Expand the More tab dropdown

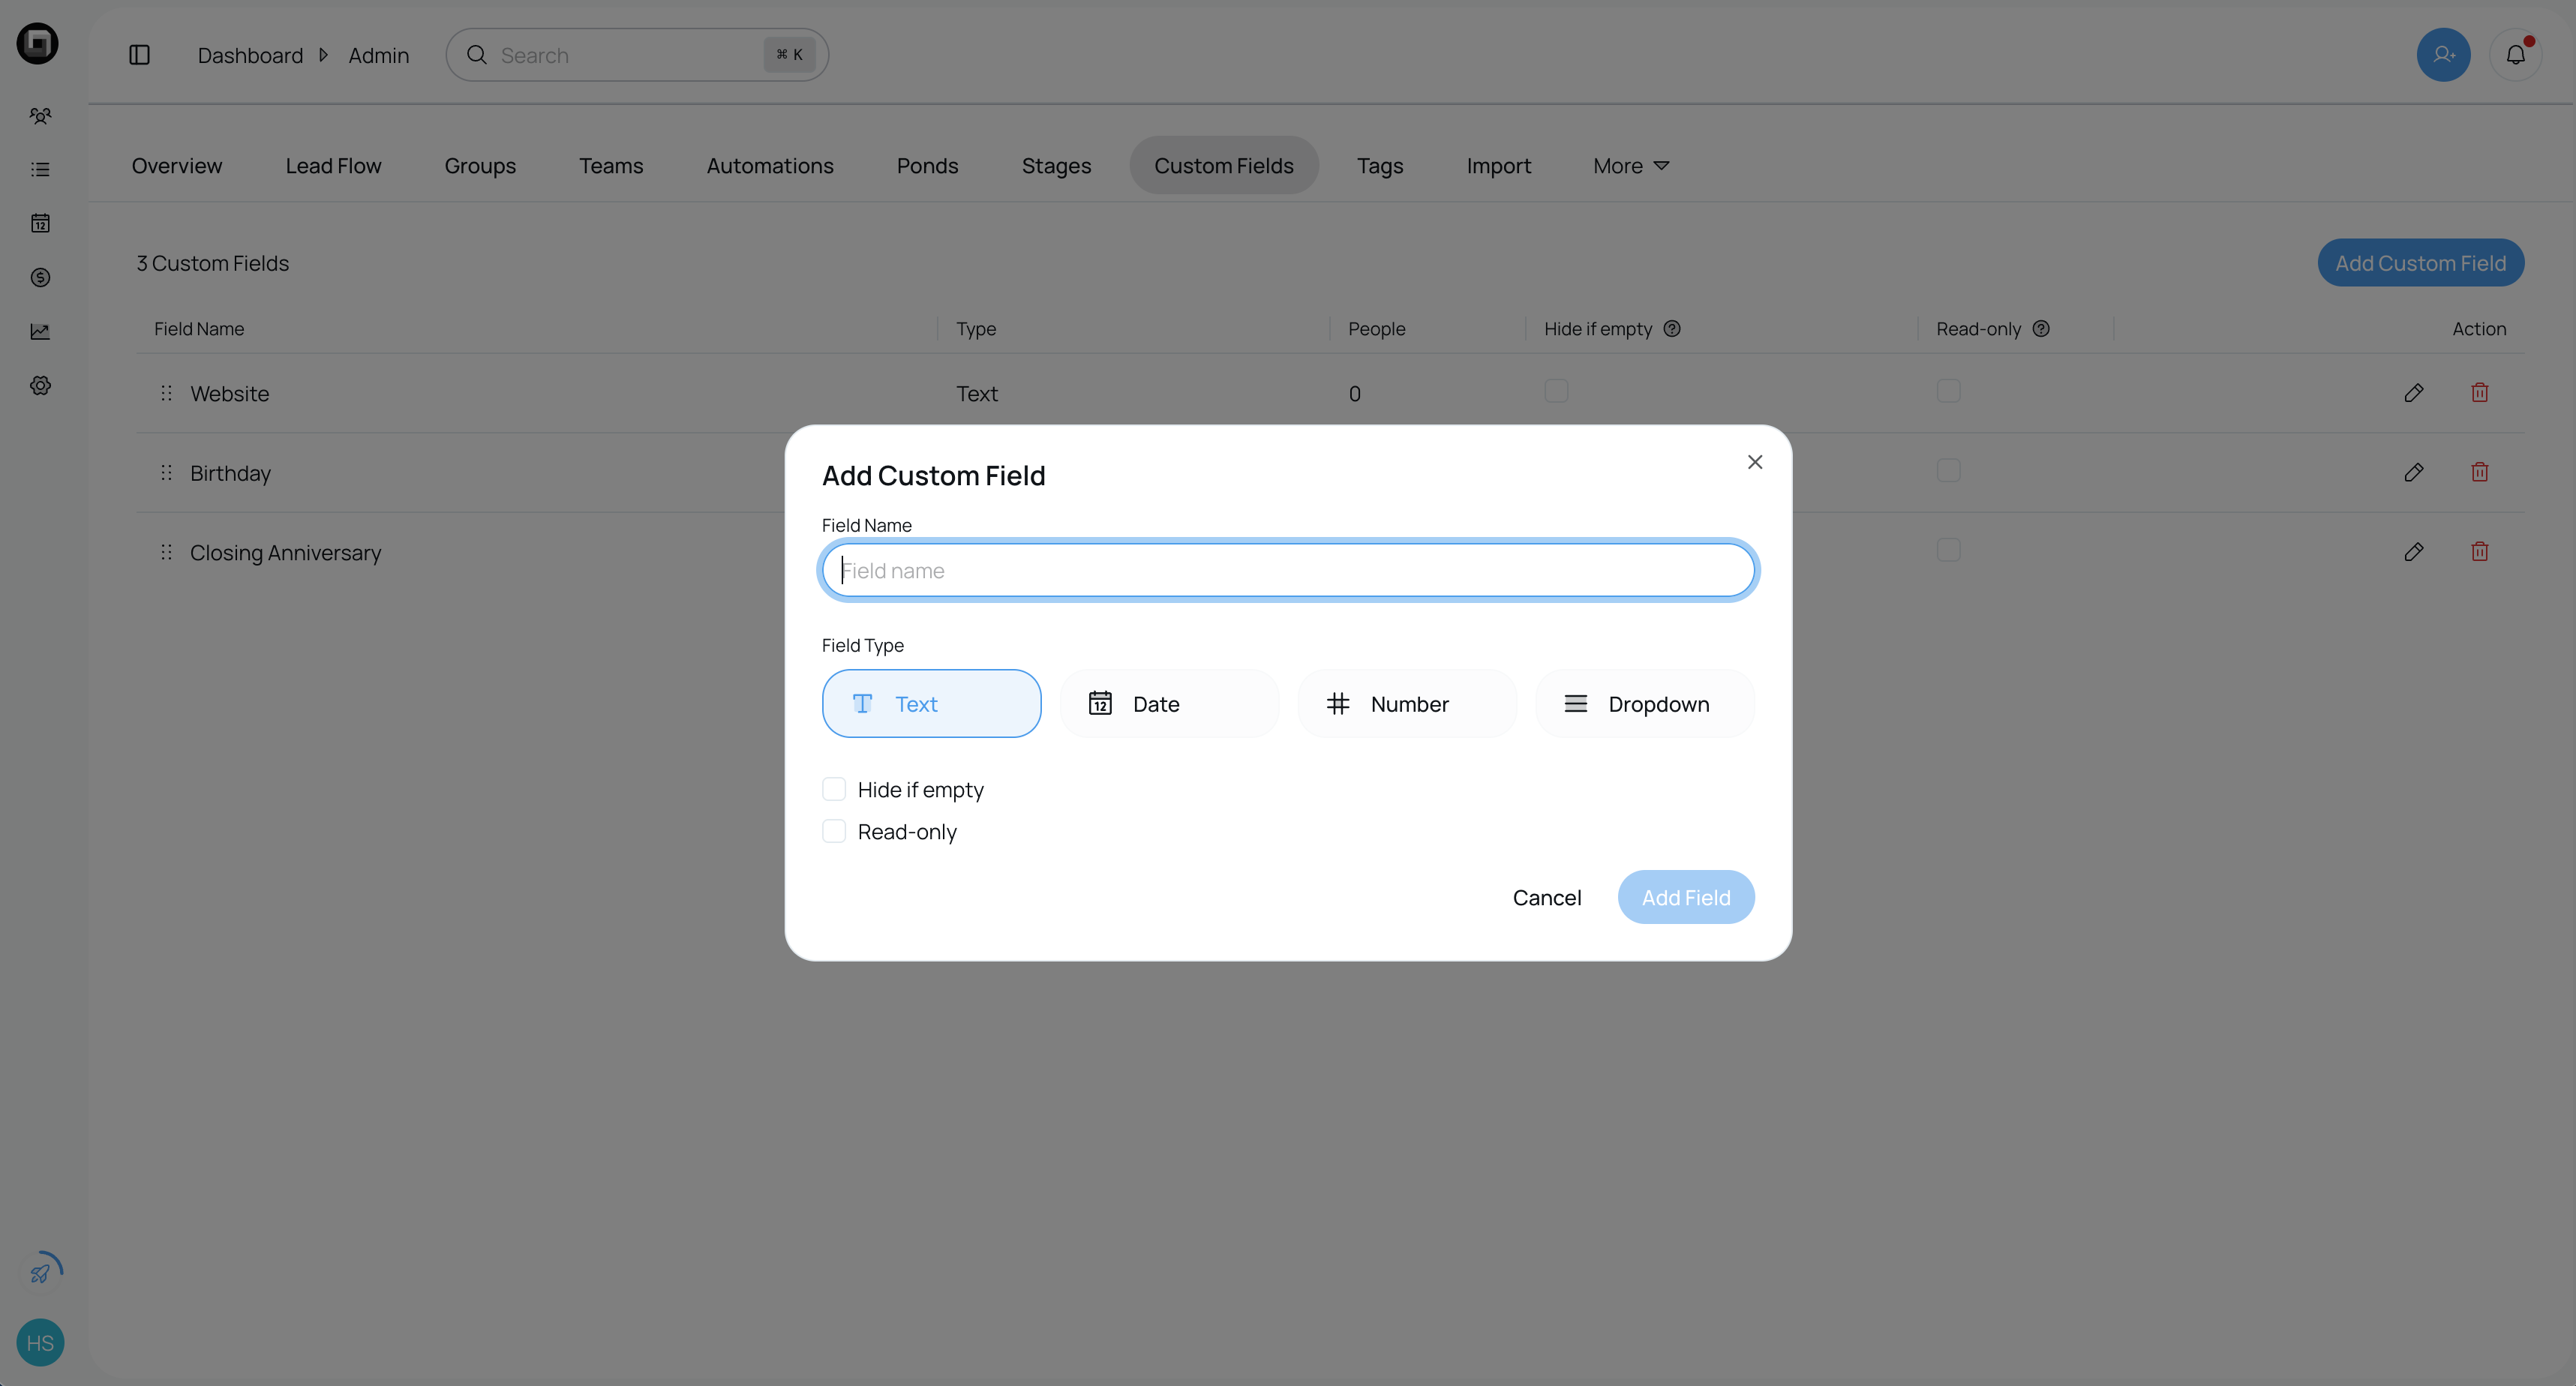[x=1630, y=166]
